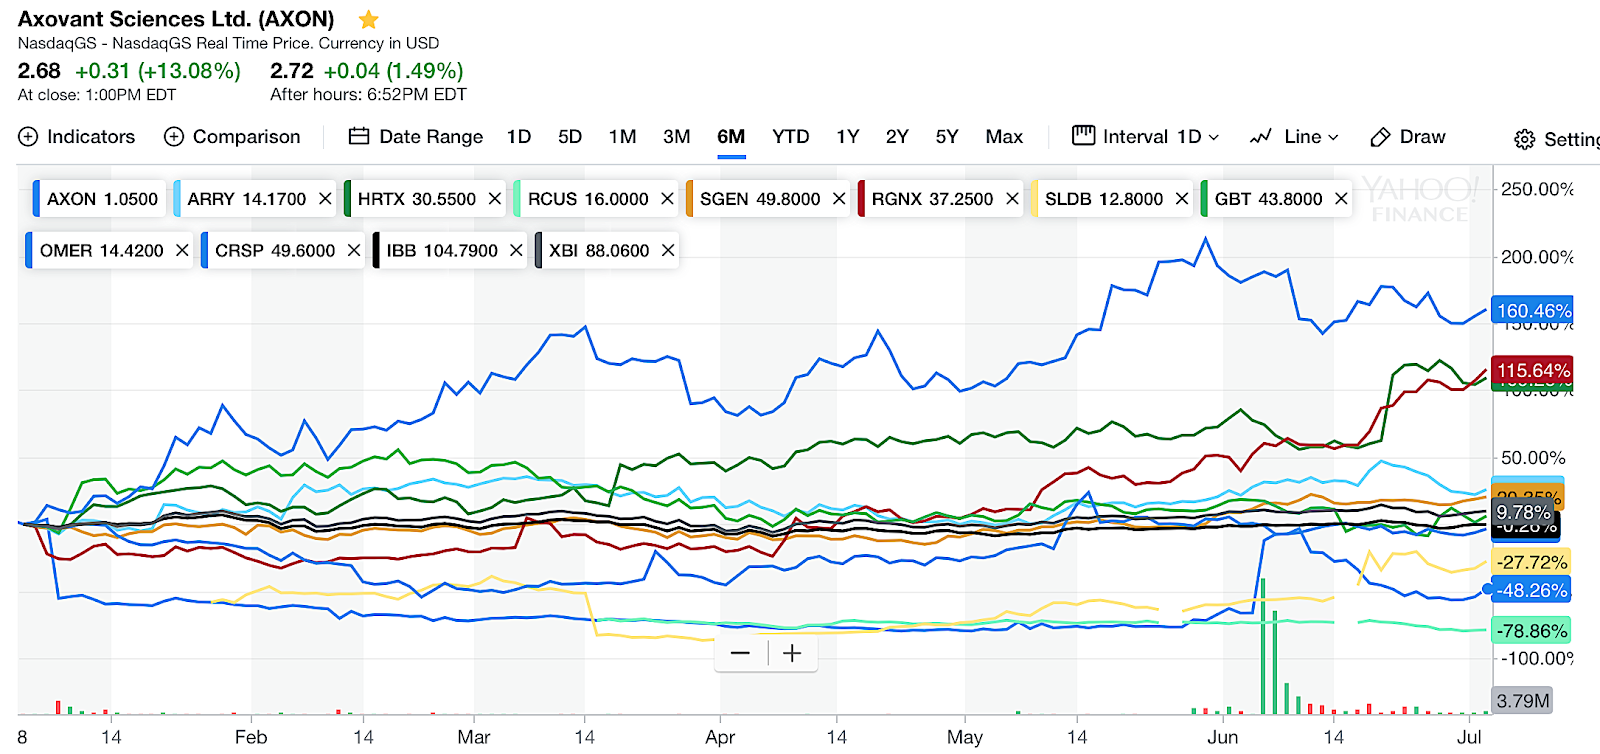Viewport: 1600px width, 754px height.
Task: Click the Axovant Sciences Ltd. (AXON) title
Action: click(x=176, y=19)
